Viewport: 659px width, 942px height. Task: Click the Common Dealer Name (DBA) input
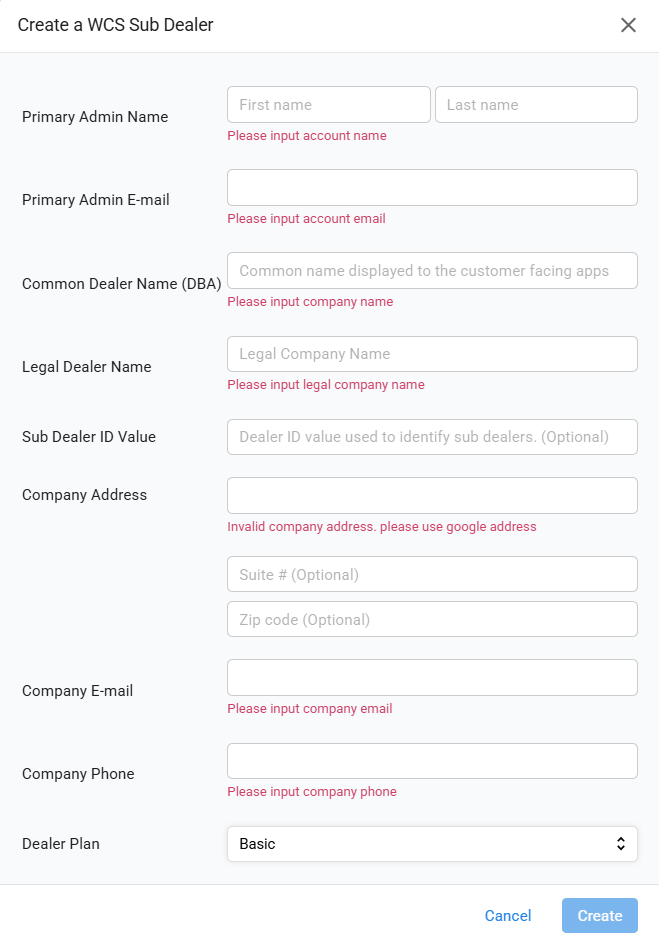pos(432,271)
